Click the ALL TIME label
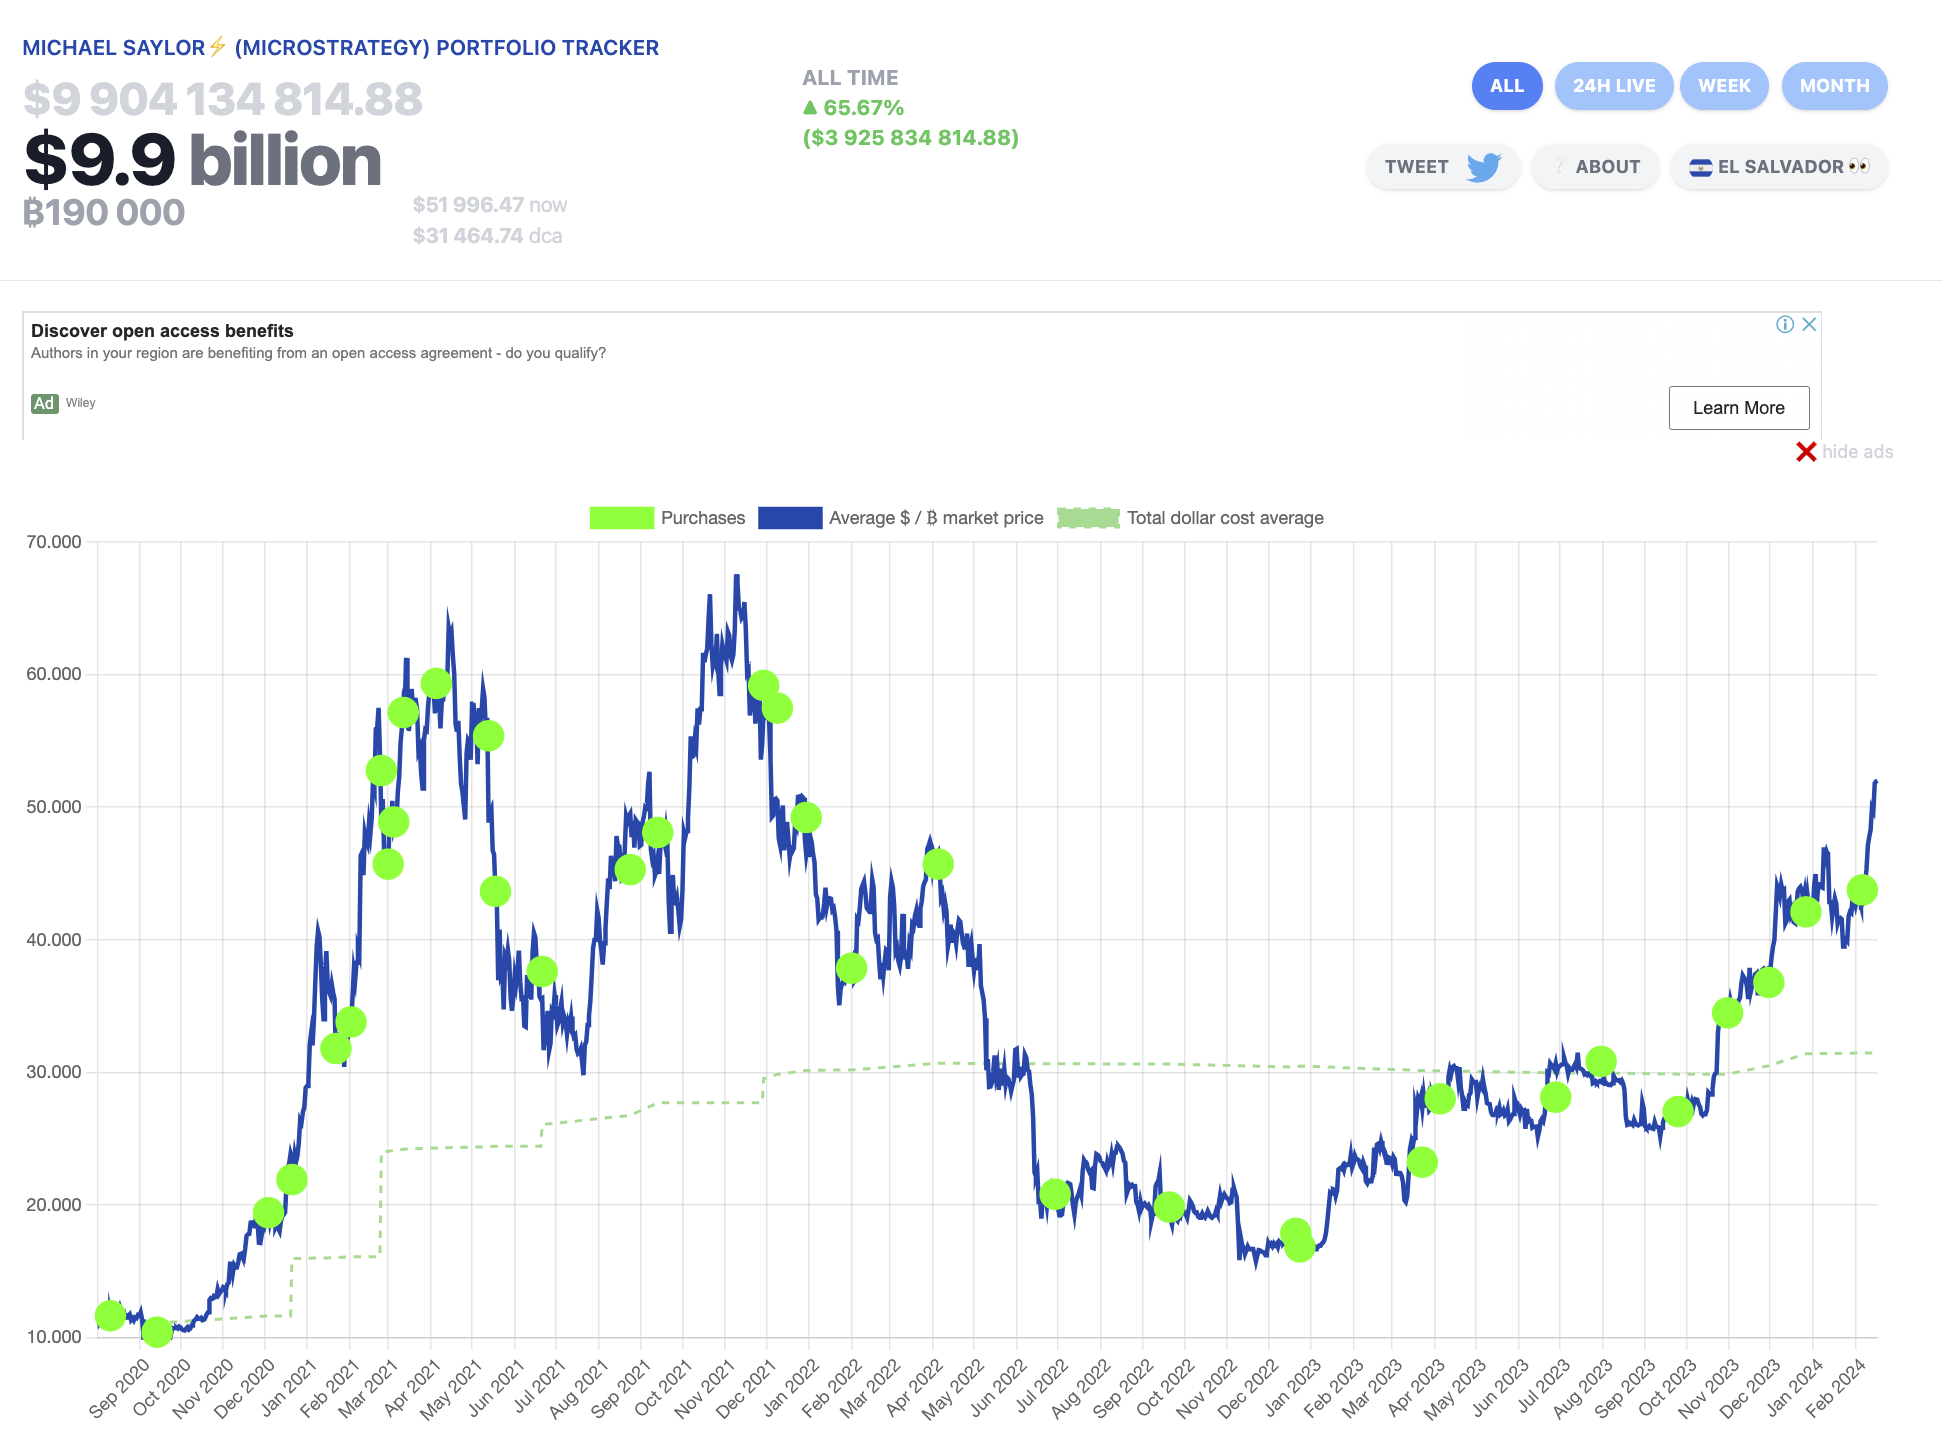This screenshot has width=1942, height=1434. [850, 78]
